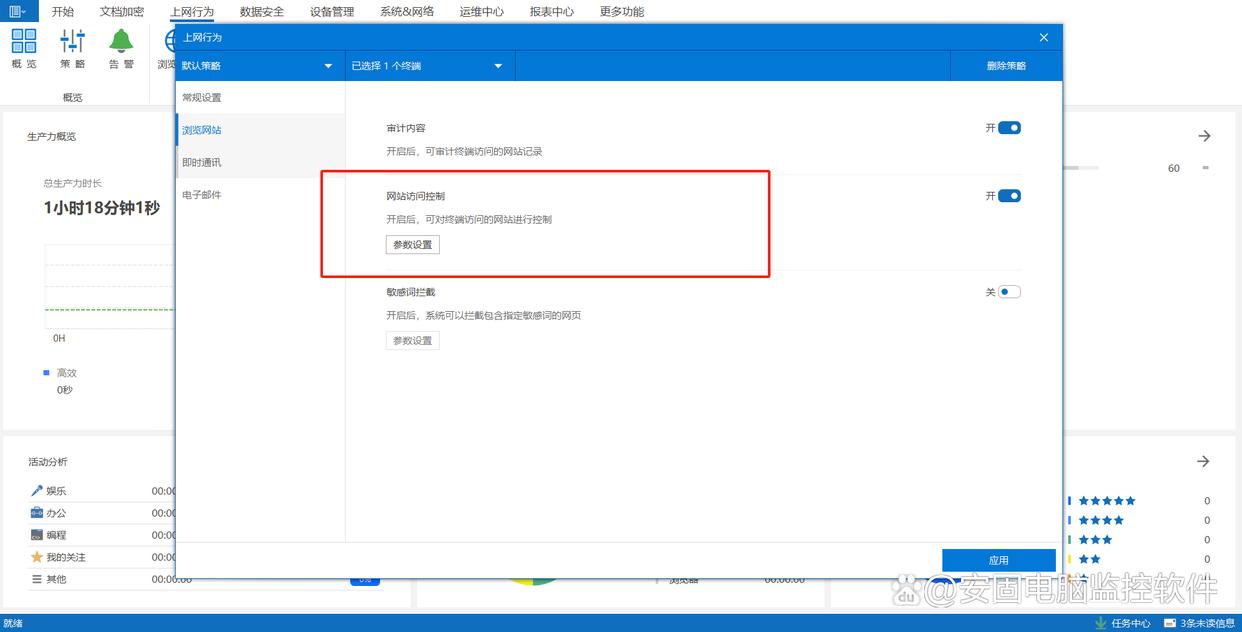This screenshot has width=1242, height=632.
Task: Click the 任务中心 icon in status bar
Action: (x=1101, y=623)
